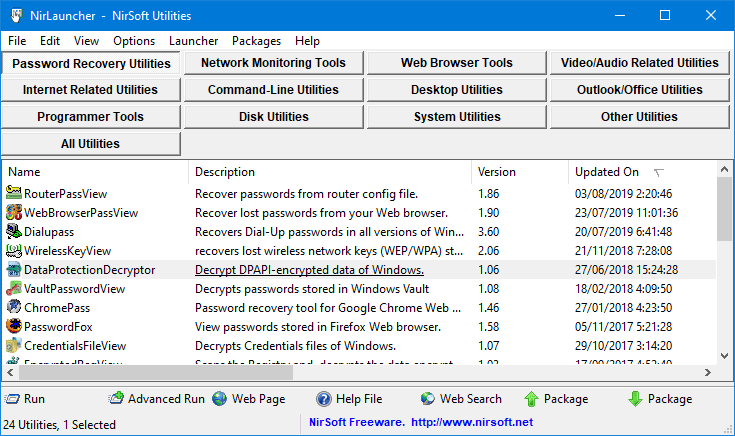The height and width of the screenshot is (436, 735).
Task: Open the Edit menu
Action: tap(50, 41)
